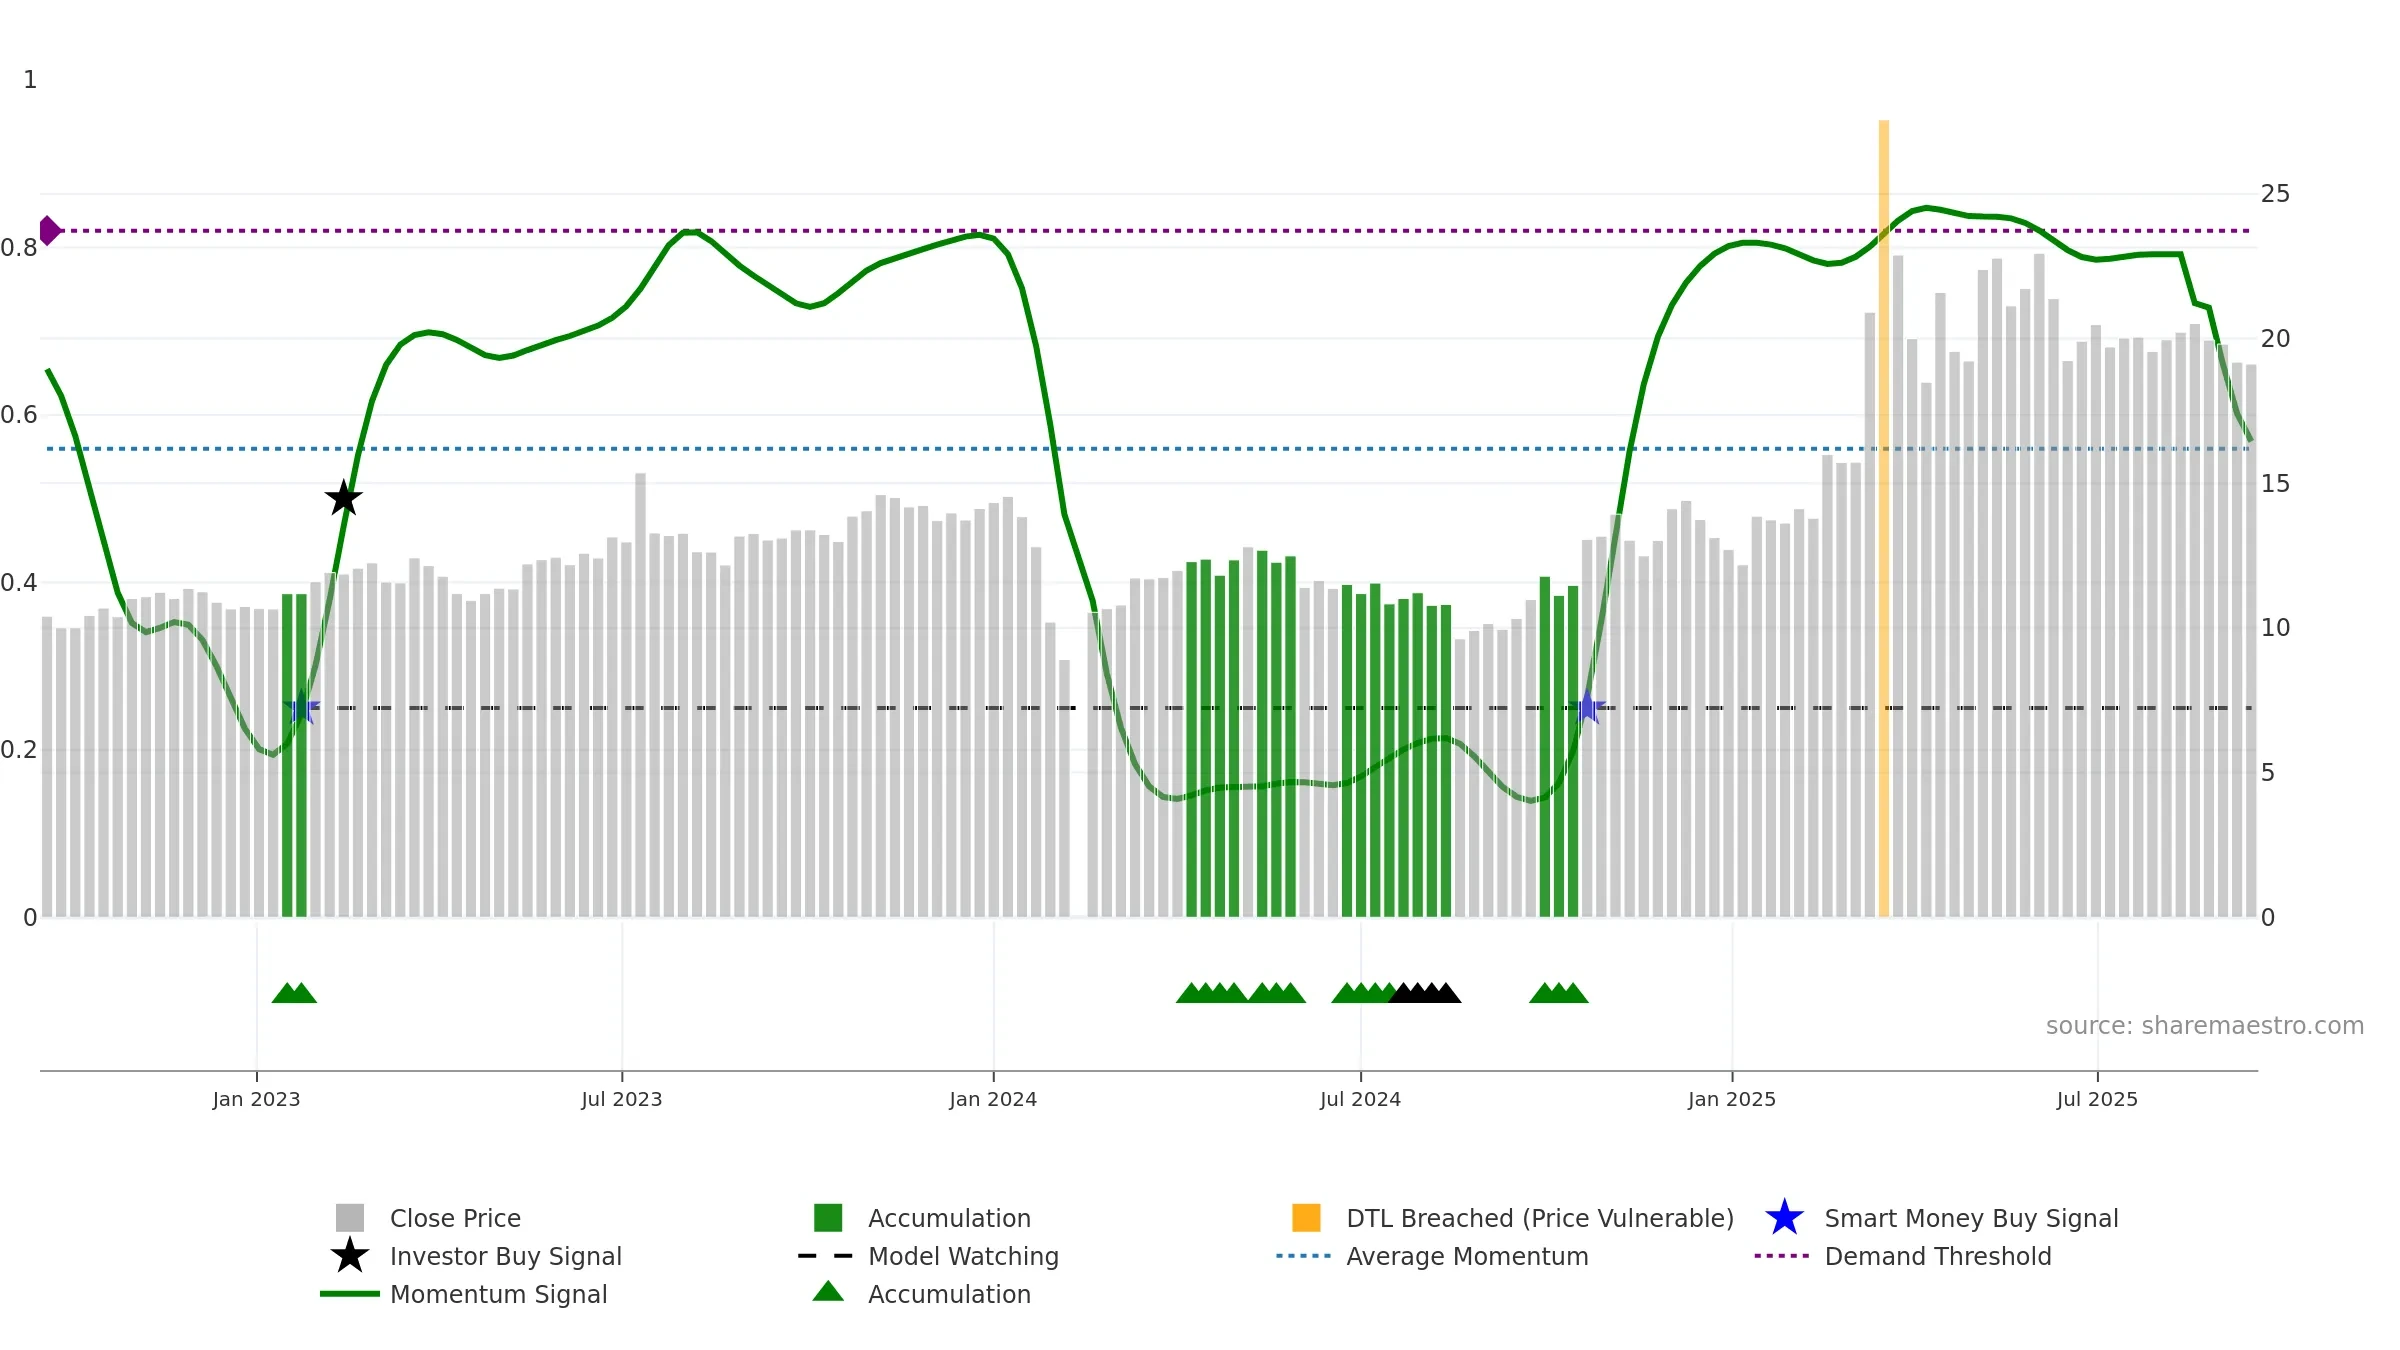Screen dimensions: 2400x1350
Task: Toggle Average Momentum legend entry
Action: [x=1466, y=1256]
